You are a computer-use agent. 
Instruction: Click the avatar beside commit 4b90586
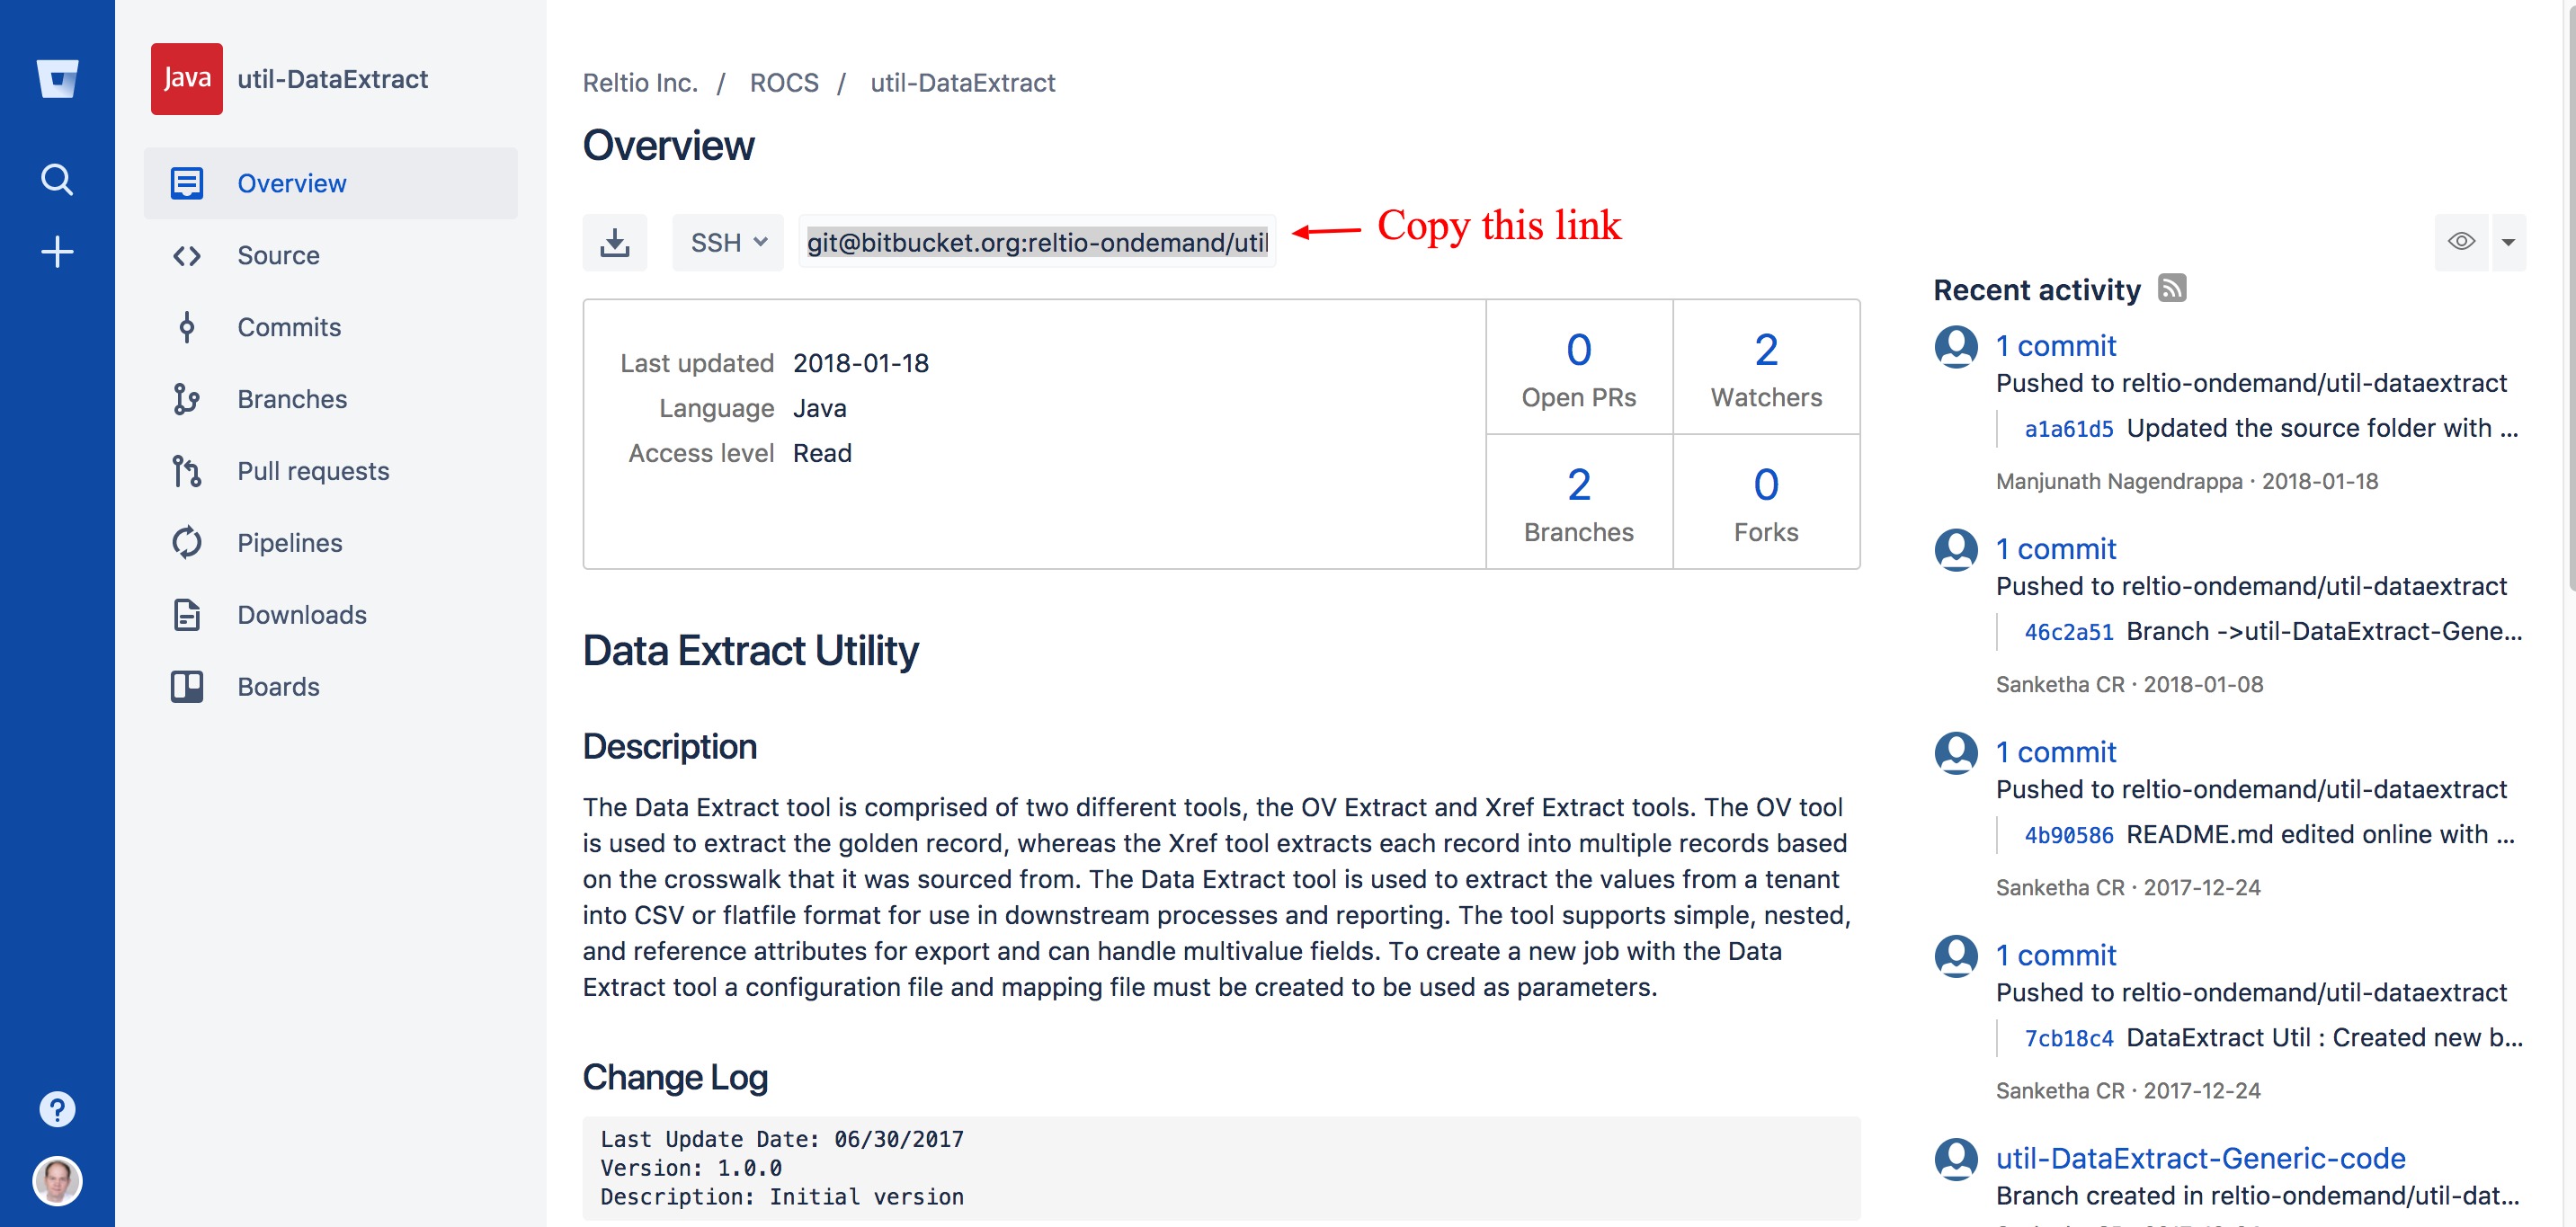pos(1956,753)
